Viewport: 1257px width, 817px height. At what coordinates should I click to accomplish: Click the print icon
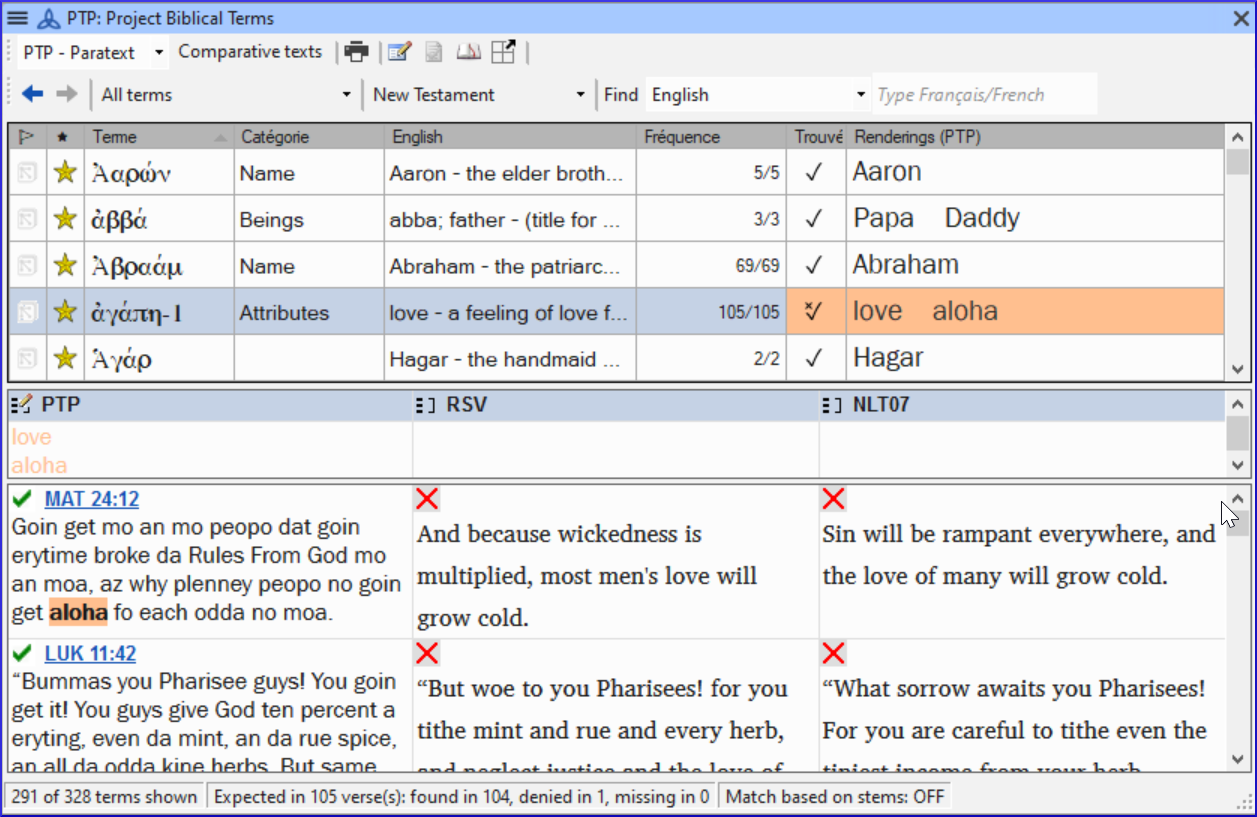tap(357, 52)
